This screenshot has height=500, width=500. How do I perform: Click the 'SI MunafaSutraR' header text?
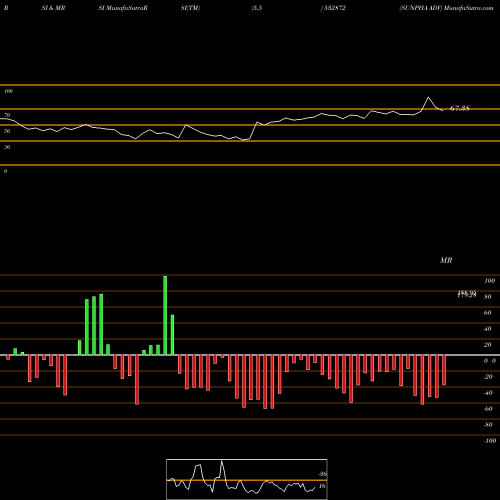click(123, 8)
